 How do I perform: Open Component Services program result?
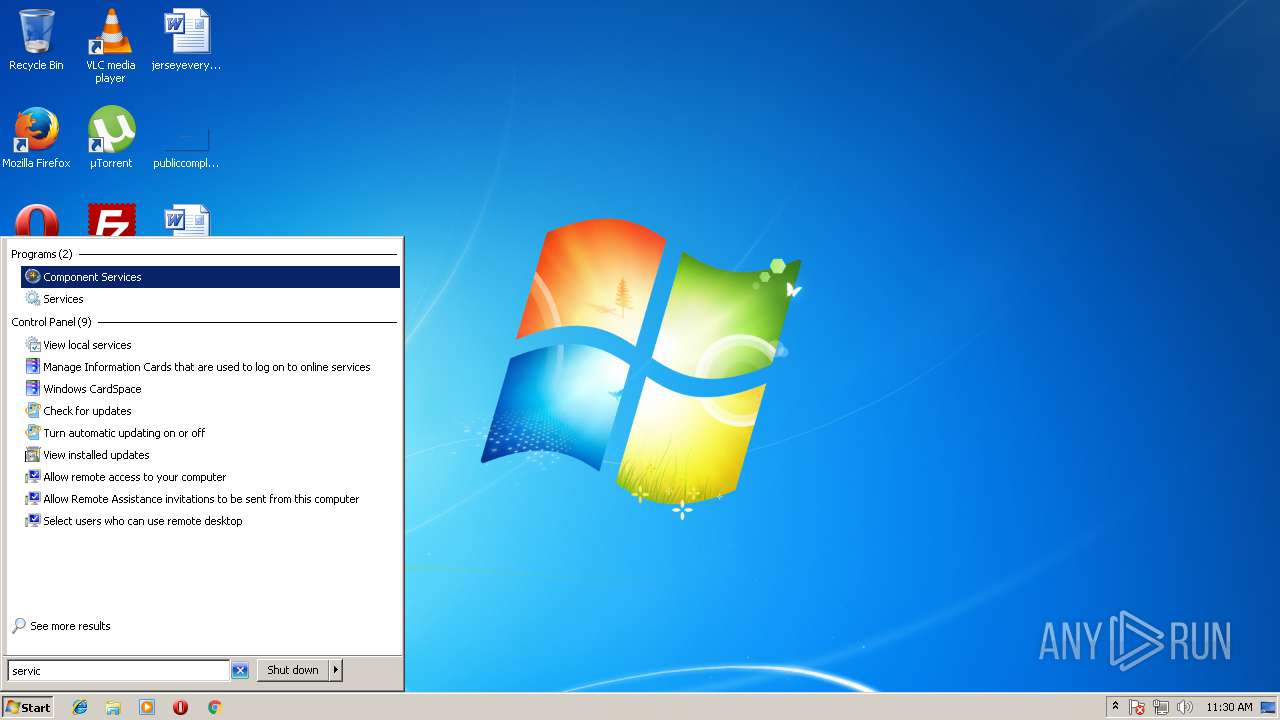[x=210, y=277]
